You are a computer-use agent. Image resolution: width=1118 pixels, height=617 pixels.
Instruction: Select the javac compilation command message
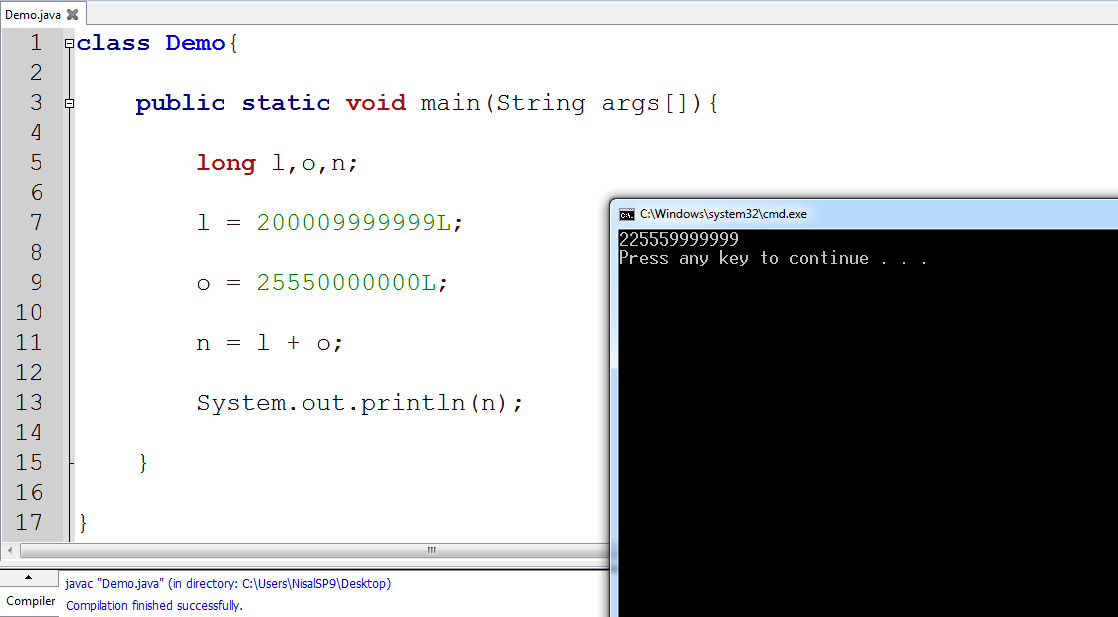(x=226, y=583)
